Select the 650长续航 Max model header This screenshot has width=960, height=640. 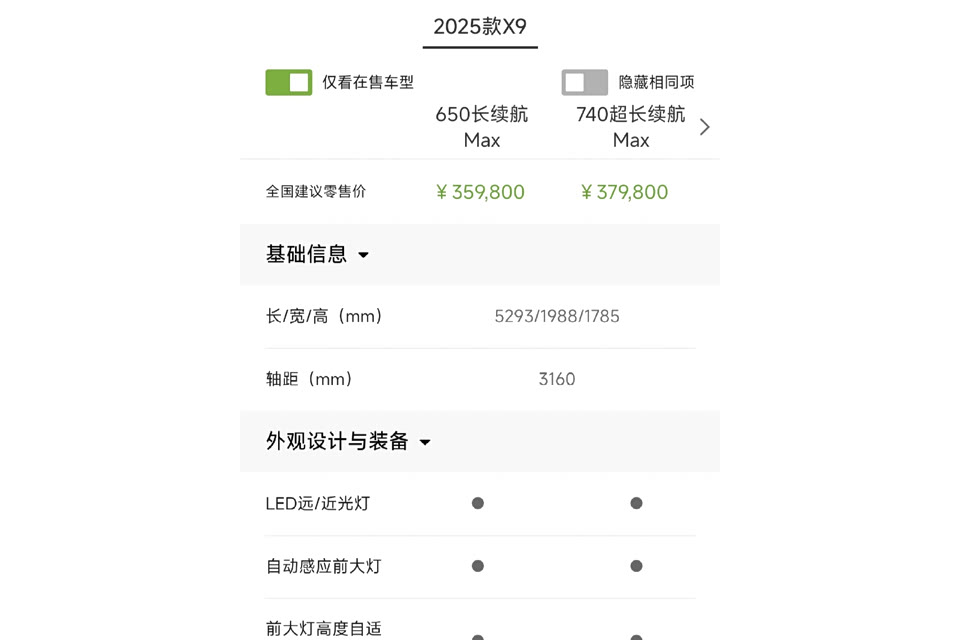(x=482, y=127)
